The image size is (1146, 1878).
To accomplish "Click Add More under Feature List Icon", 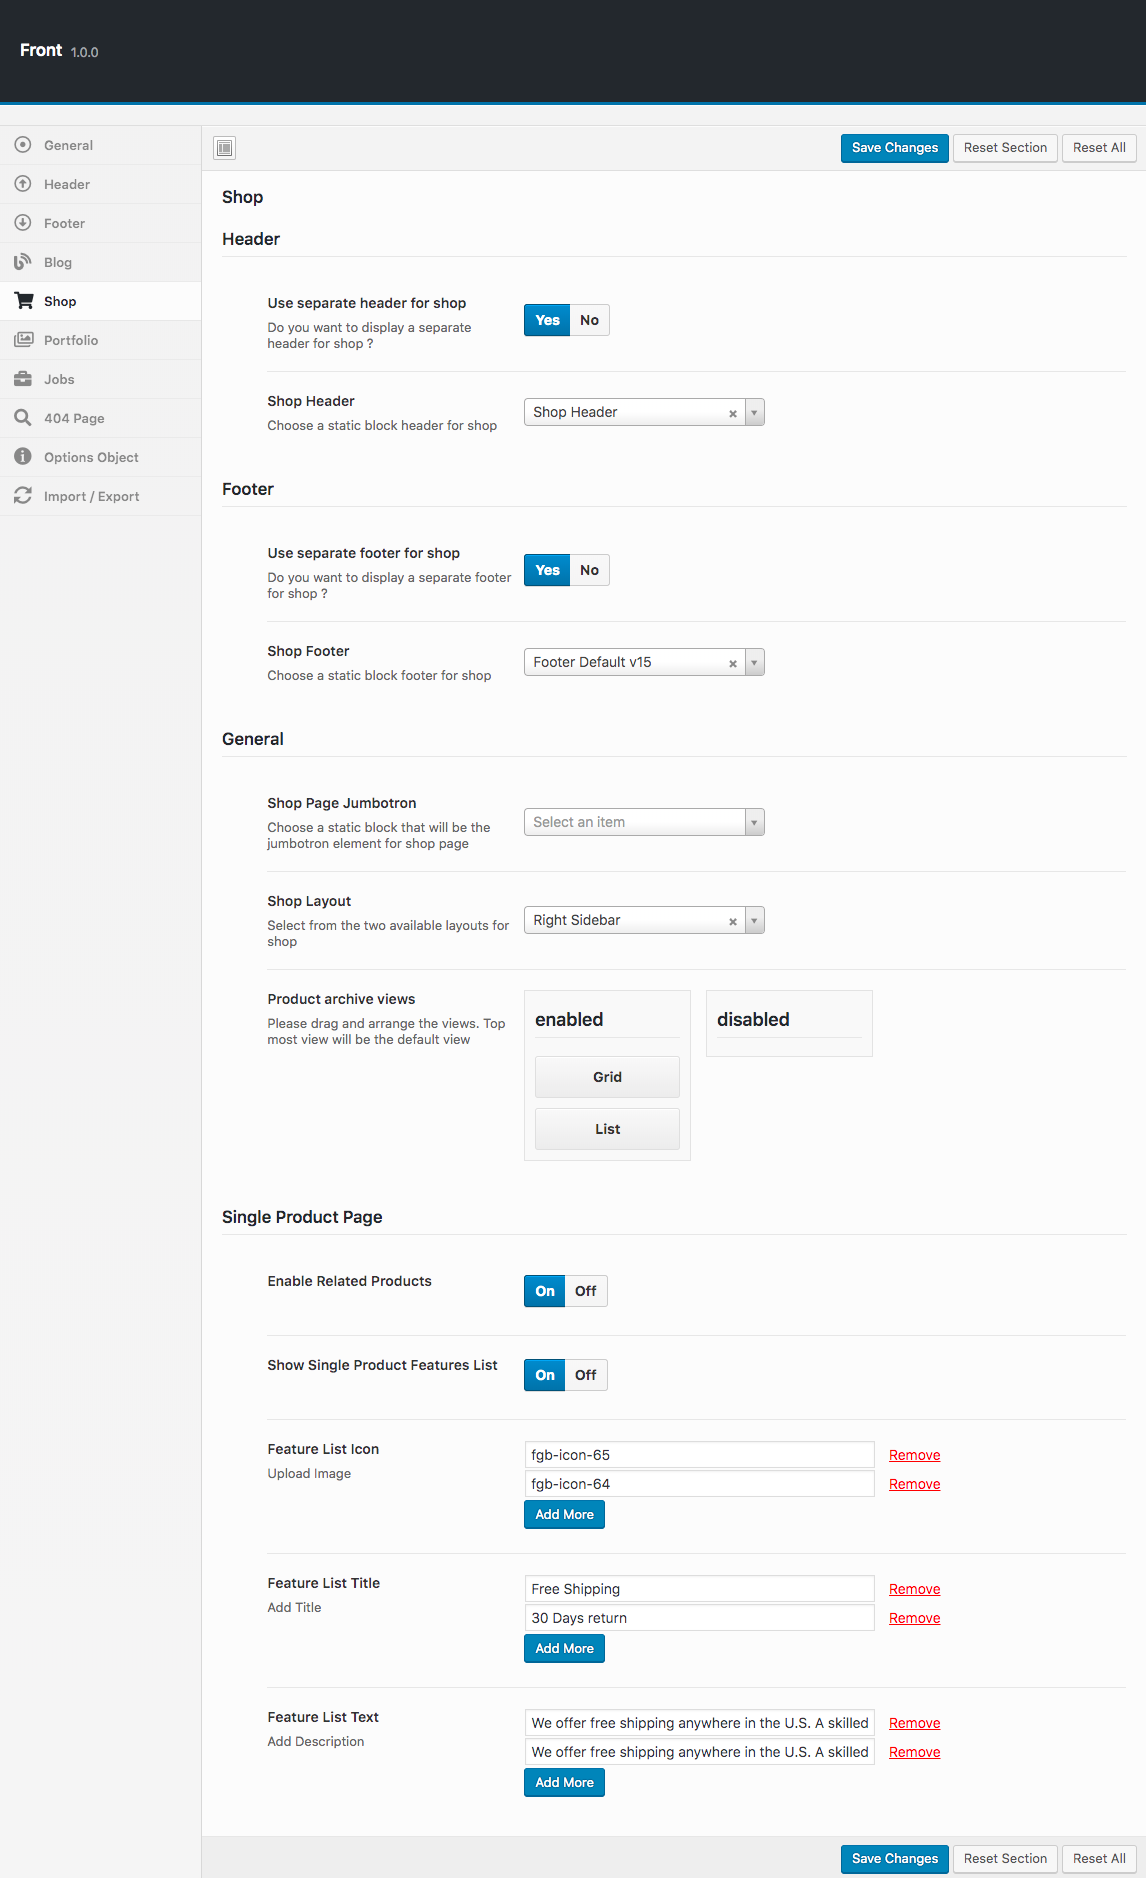I will pos(564,1515).
